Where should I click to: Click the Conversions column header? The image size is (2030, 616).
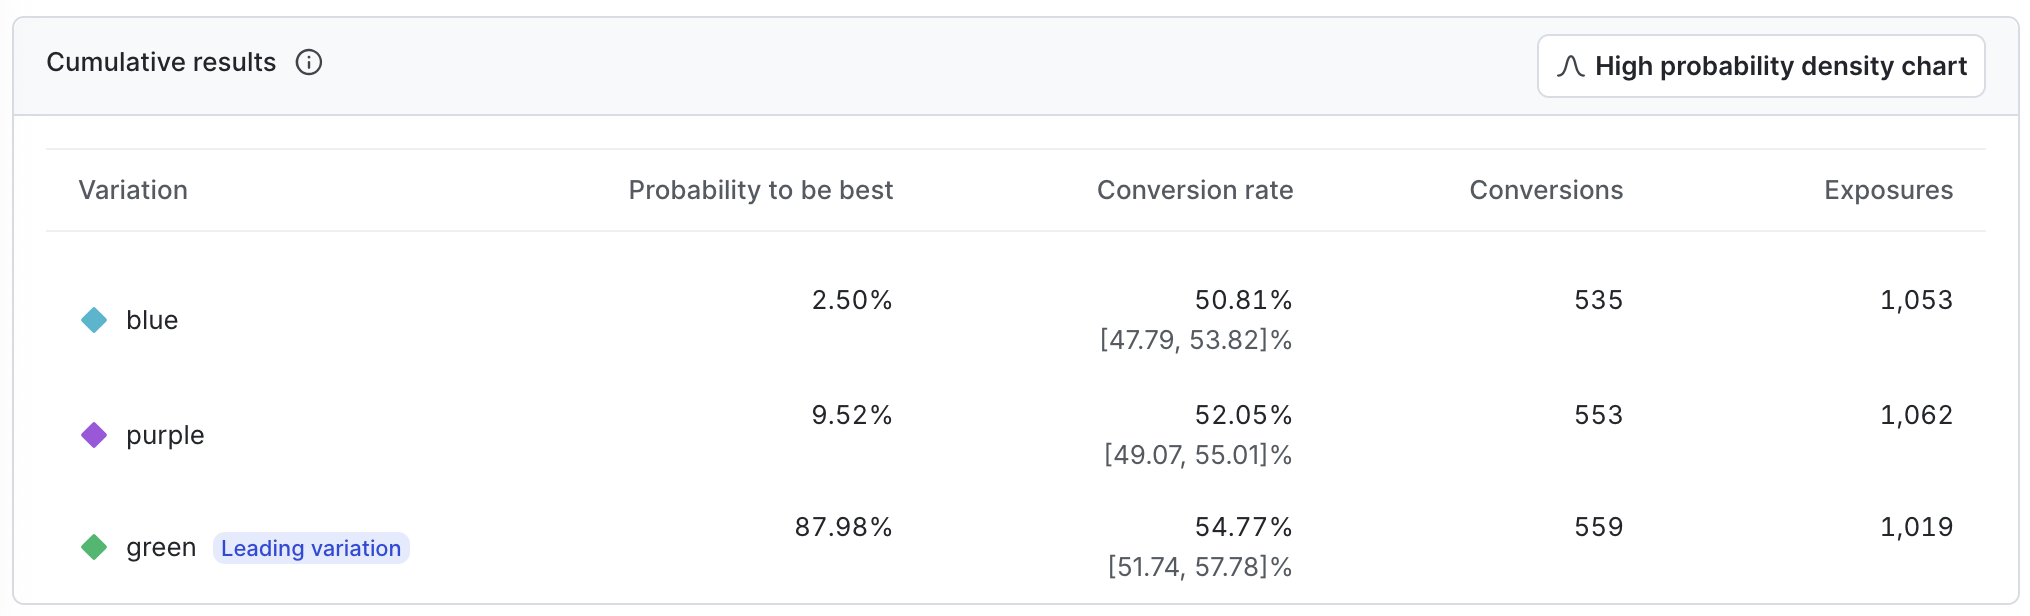(1545, 190)
